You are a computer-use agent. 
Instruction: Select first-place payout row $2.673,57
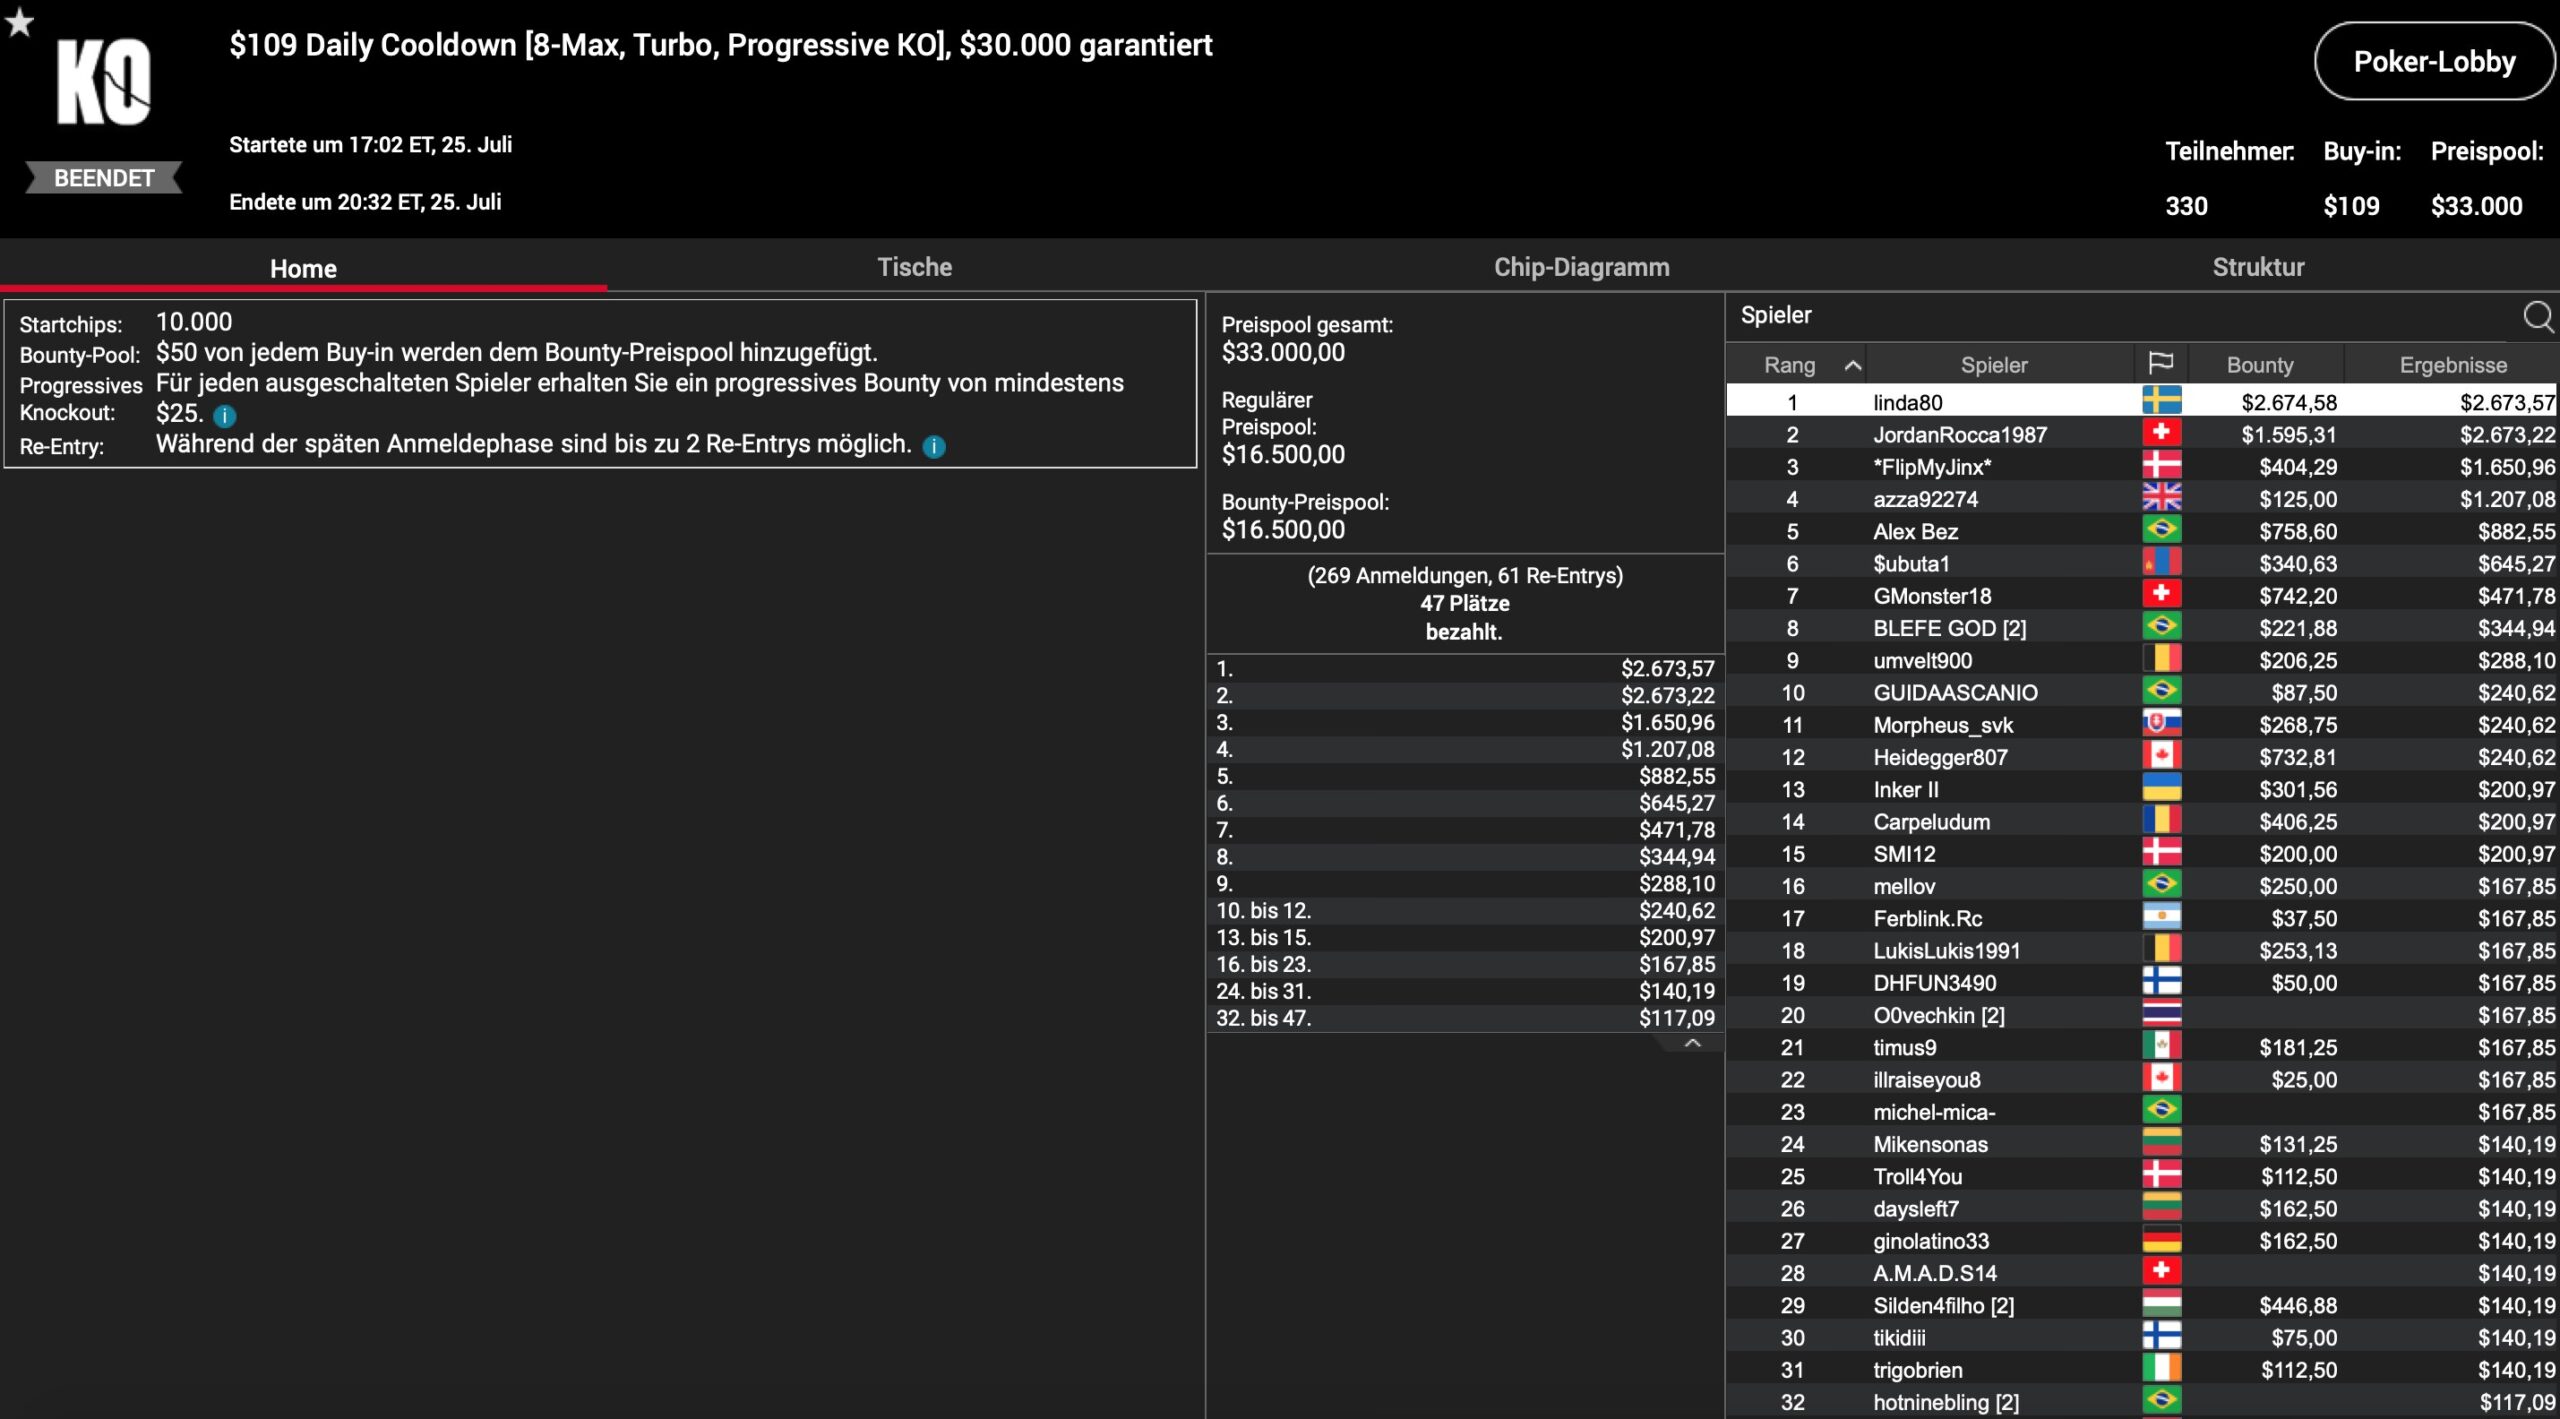(x=1464, y=668)
